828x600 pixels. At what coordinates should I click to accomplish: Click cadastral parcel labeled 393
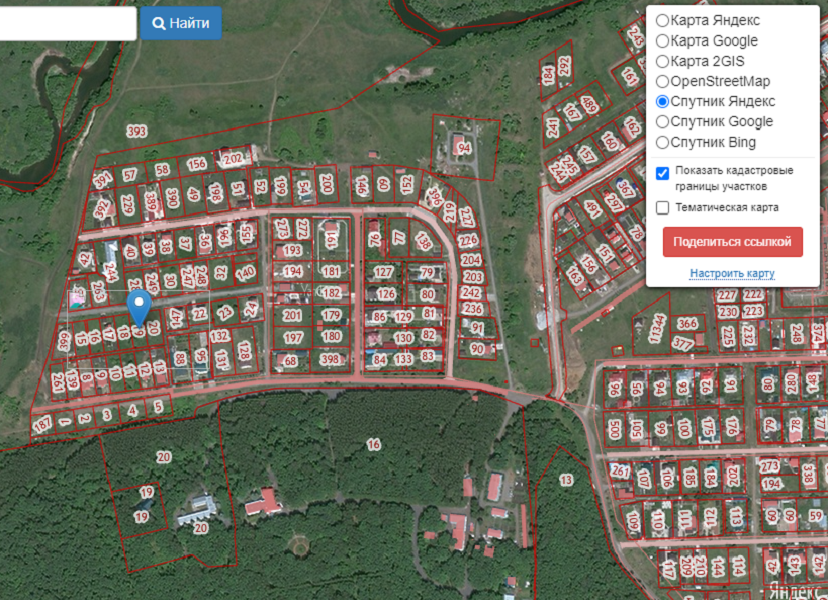click(x=136, y=131)
